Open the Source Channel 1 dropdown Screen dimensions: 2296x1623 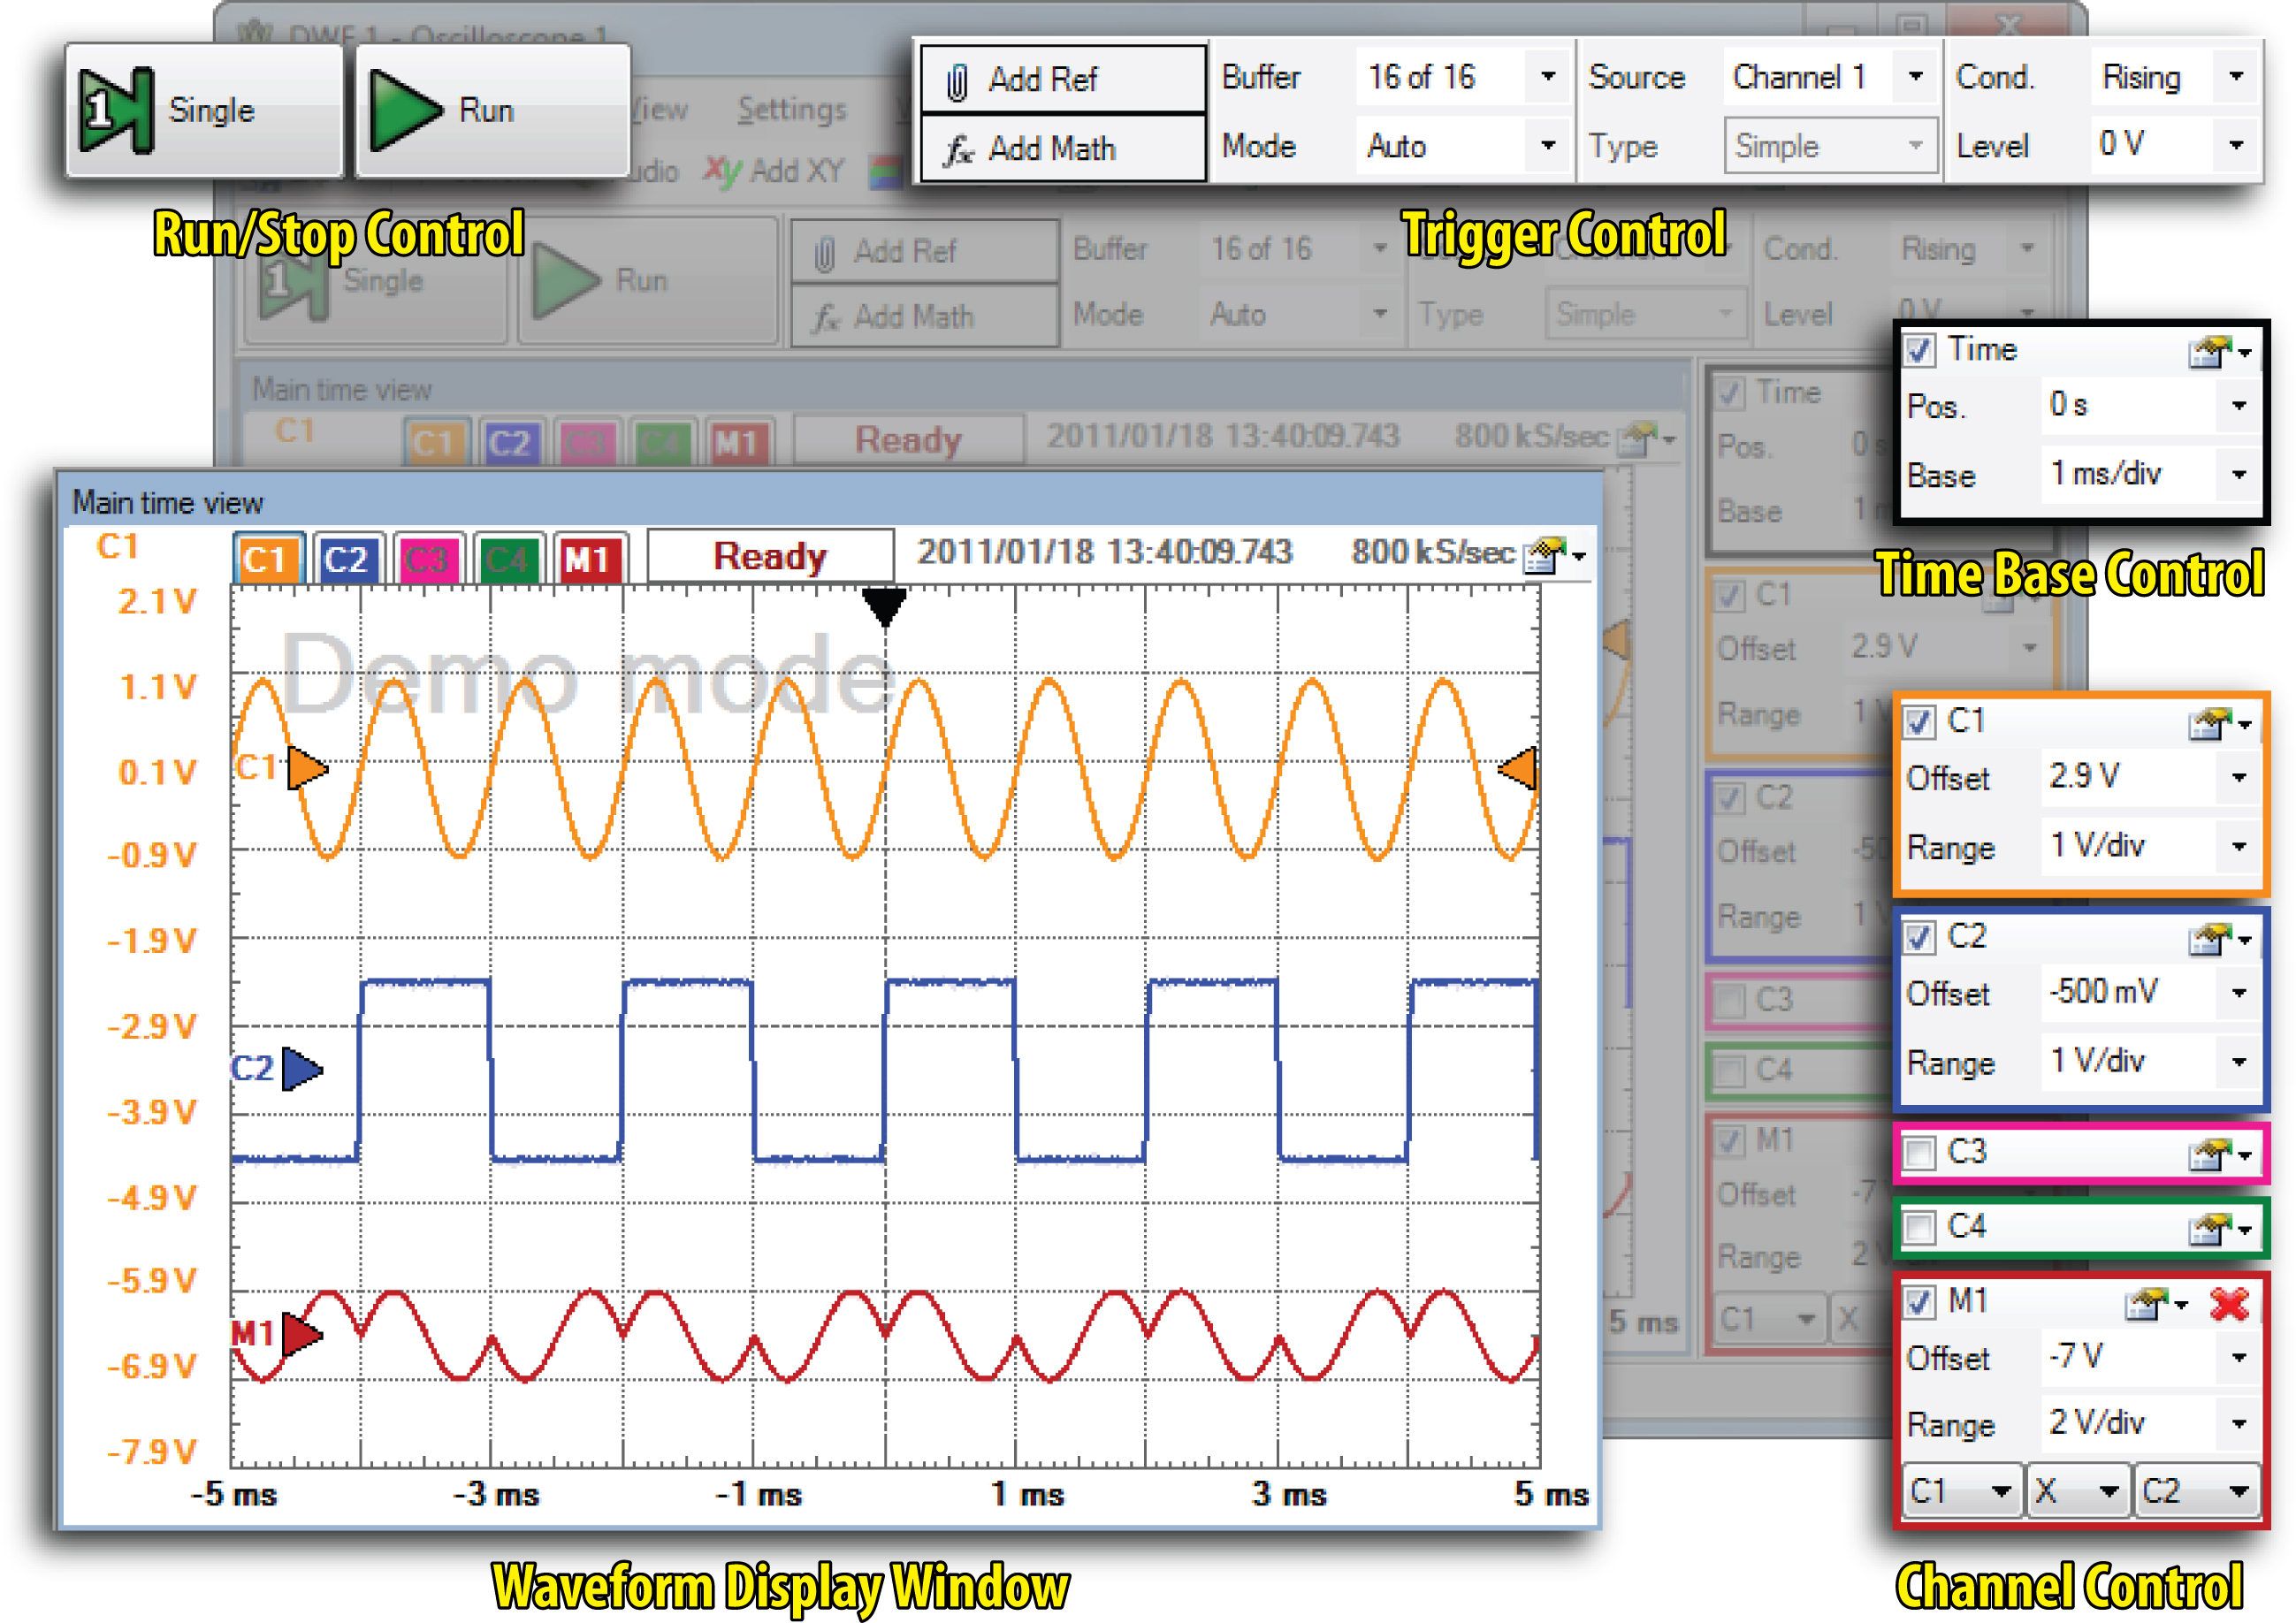pos(1915,77)
